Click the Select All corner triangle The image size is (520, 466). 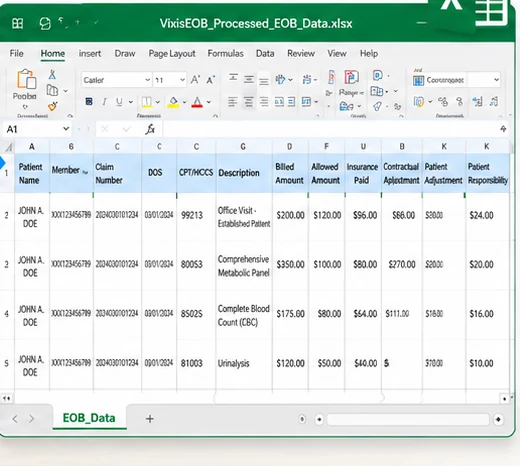click(8, 147)
